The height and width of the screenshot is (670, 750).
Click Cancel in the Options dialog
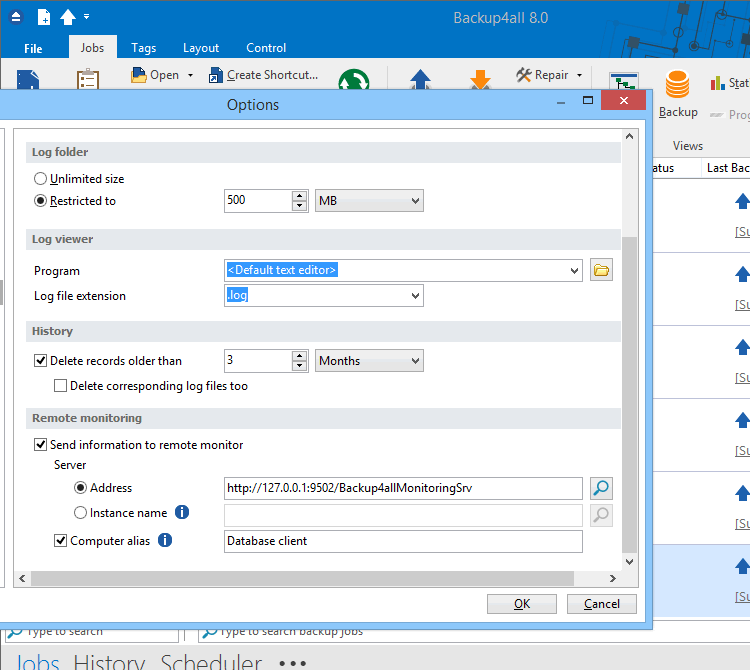(x=602, y=604)
